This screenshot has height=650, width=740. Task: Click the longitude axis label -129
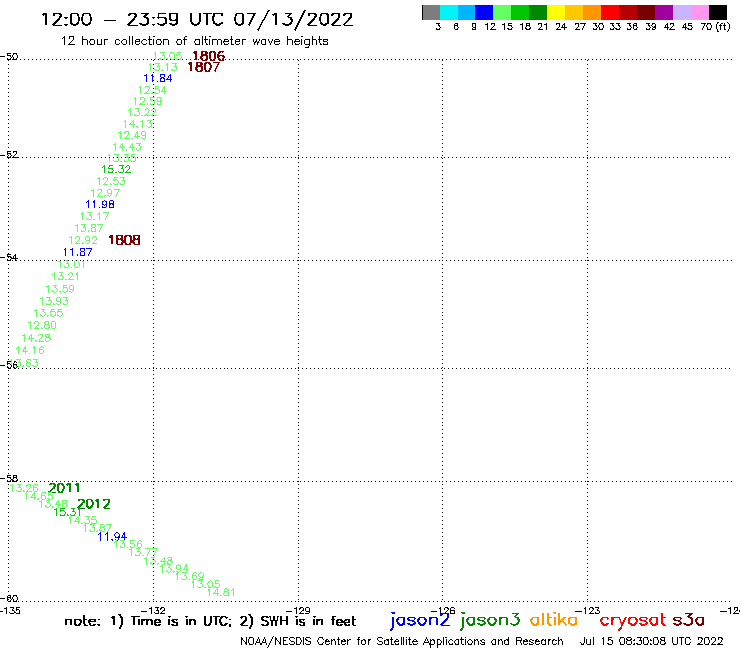[x=298, y=610]
